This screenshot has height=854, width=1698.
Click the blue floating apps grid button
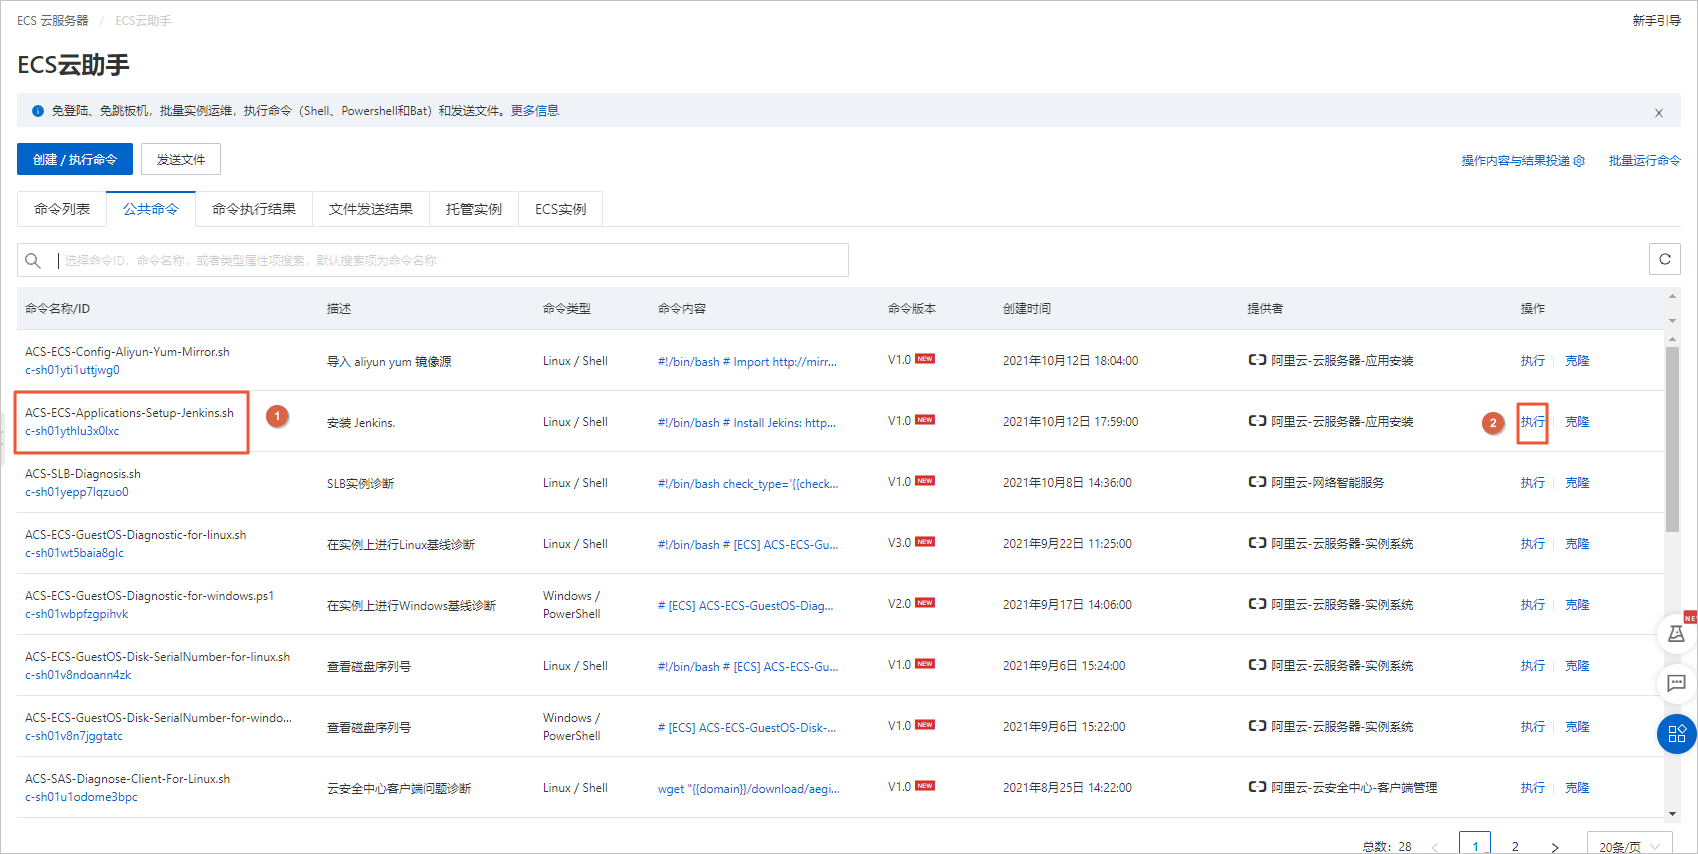pyautogui.click(x=1677, y=734)
